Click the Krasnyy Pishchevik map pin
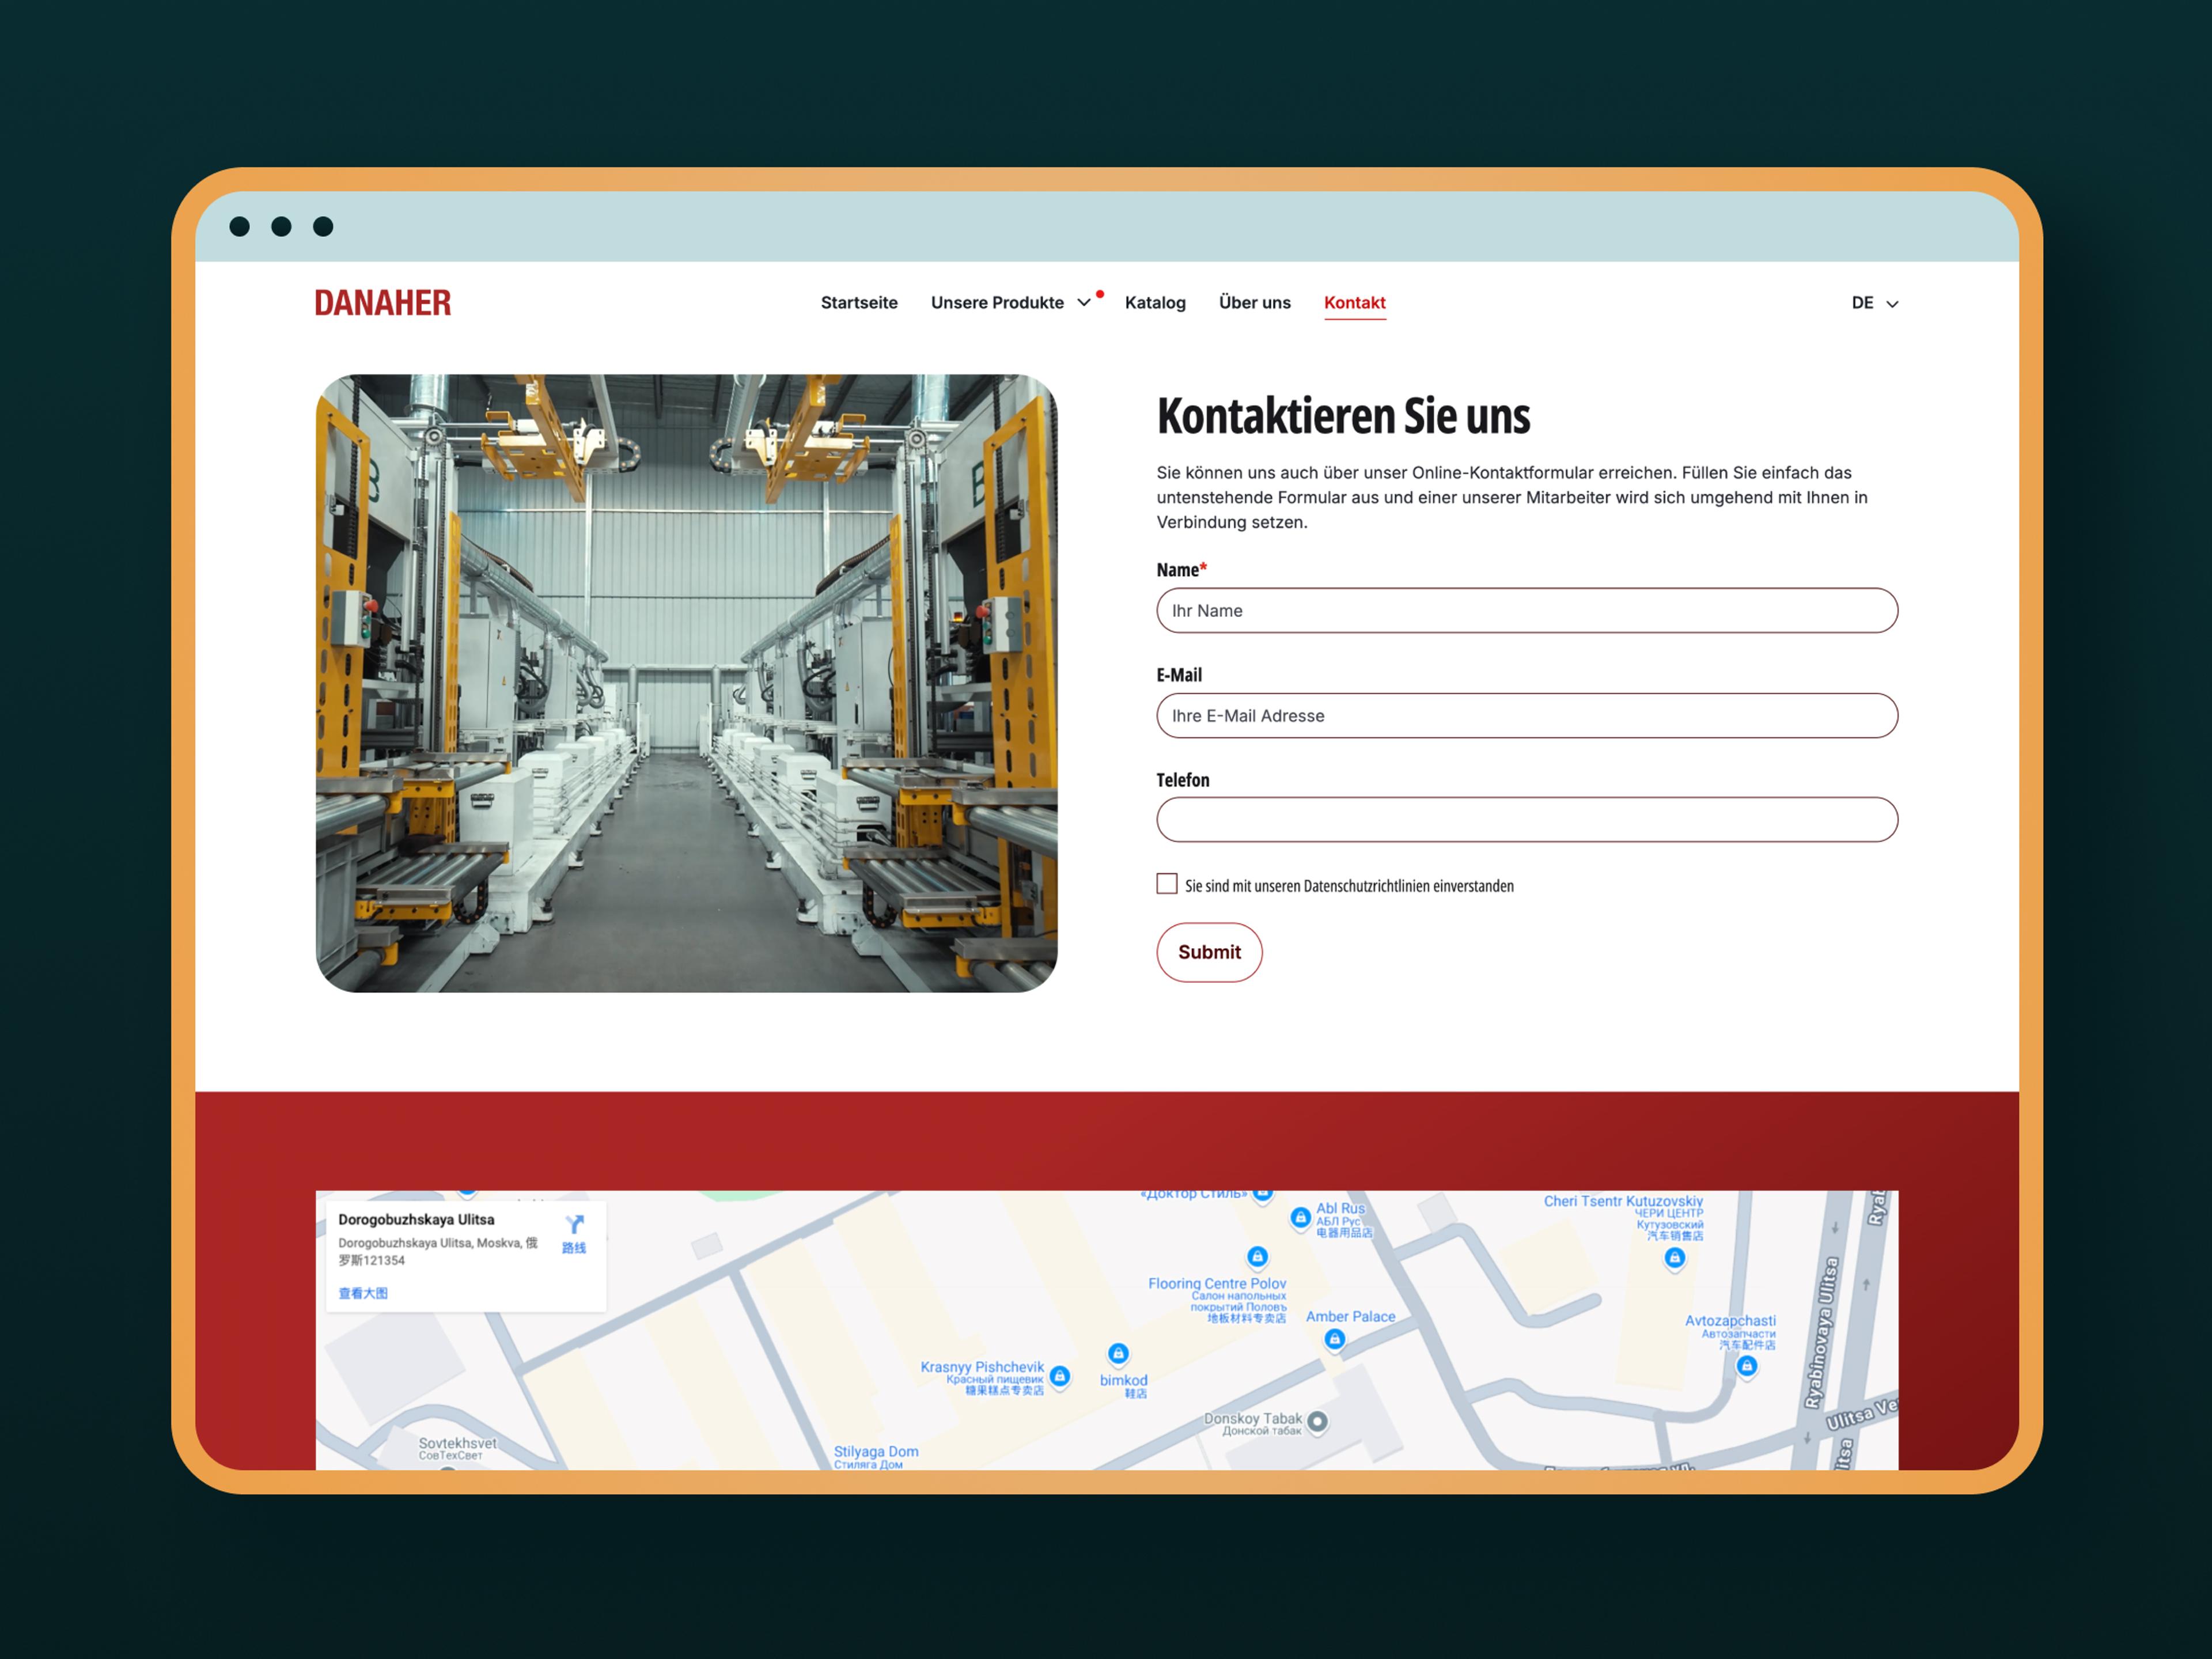2212x1659 pixels. click(1060, 1376)
